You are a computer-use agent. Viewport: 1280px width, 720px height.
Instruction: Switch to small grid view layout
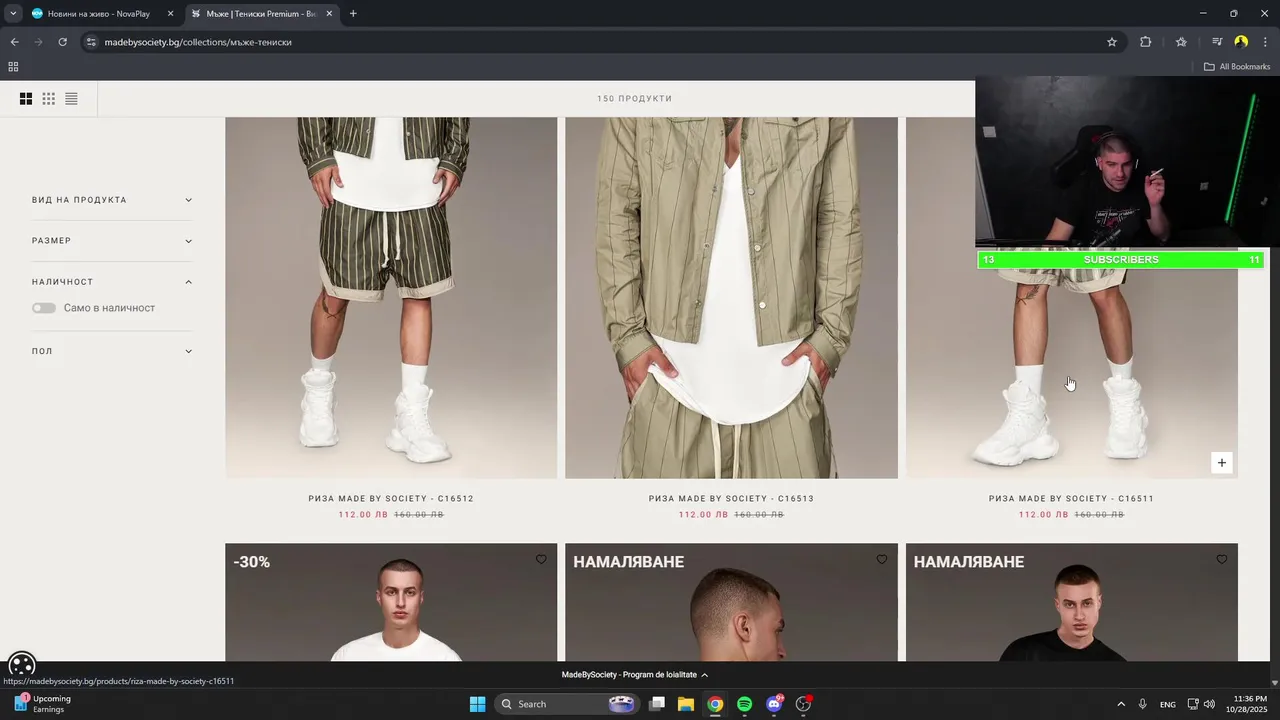[48, 98]
